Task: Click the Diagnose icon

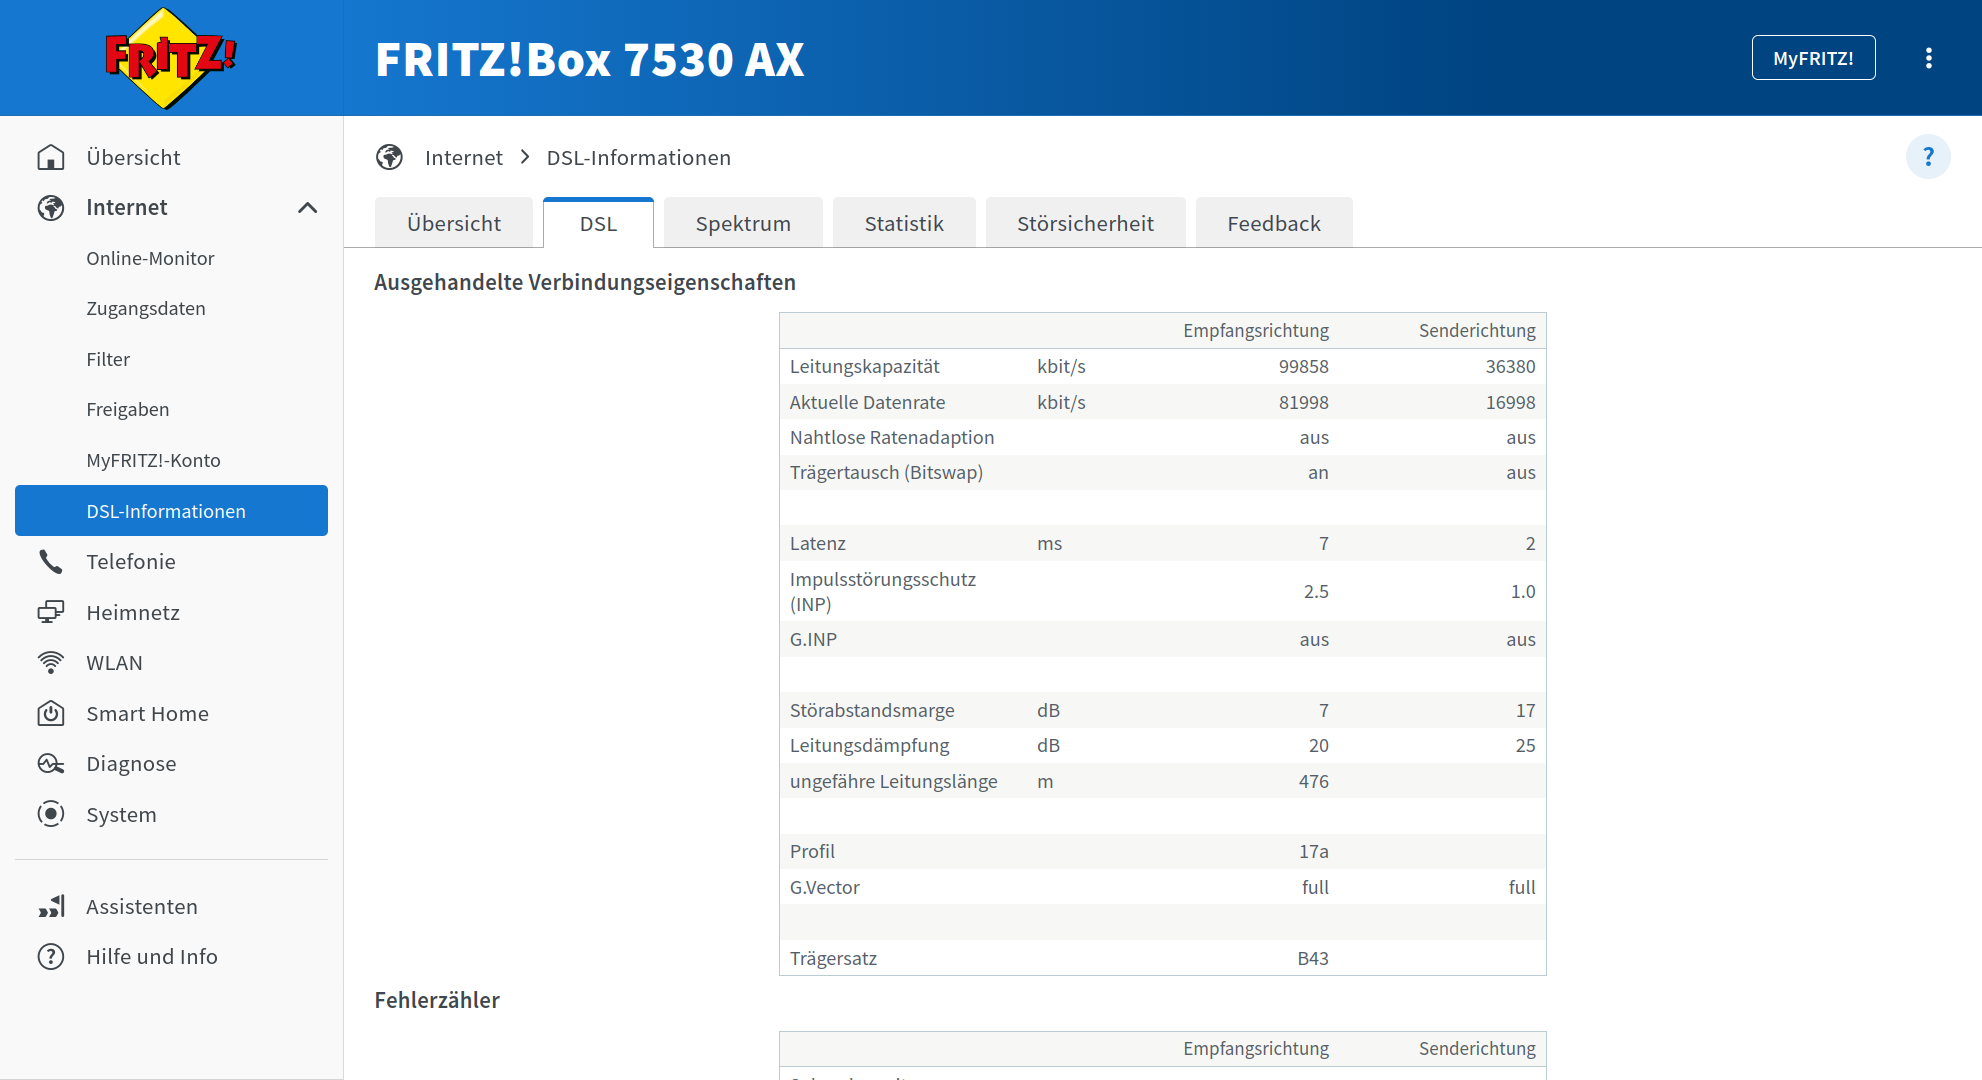Action: click(x=51, y=764)
